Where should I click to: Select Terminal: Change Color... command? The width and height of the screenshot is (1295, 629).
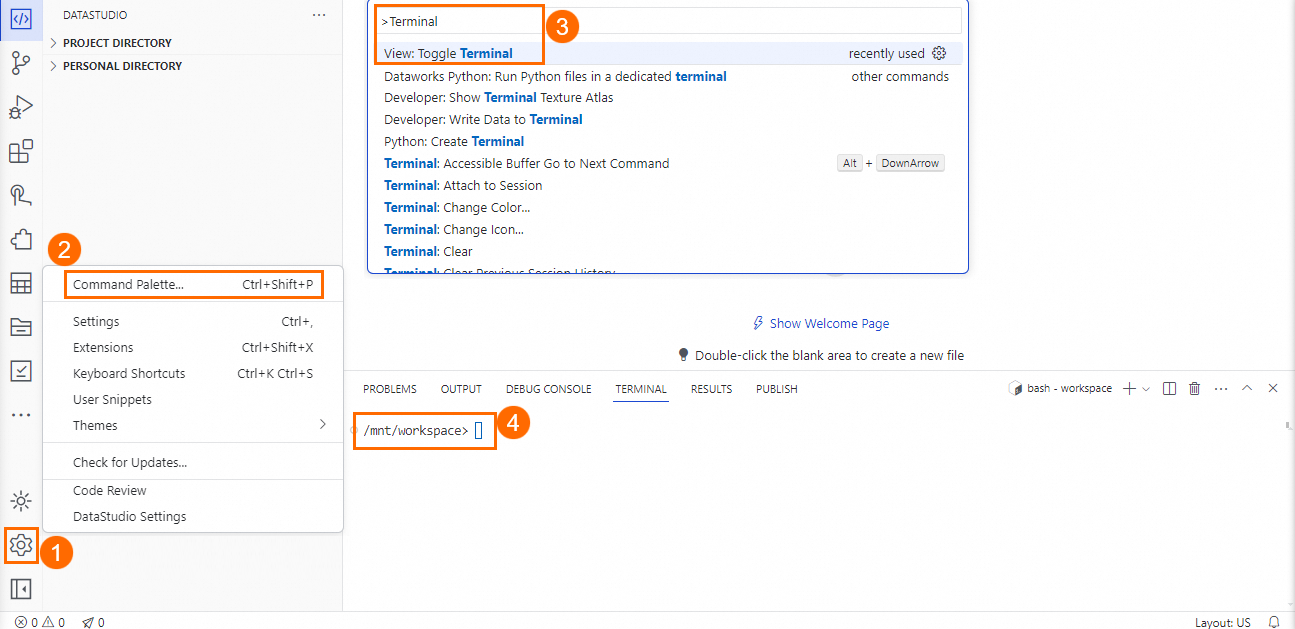click(x=668, y=208)
